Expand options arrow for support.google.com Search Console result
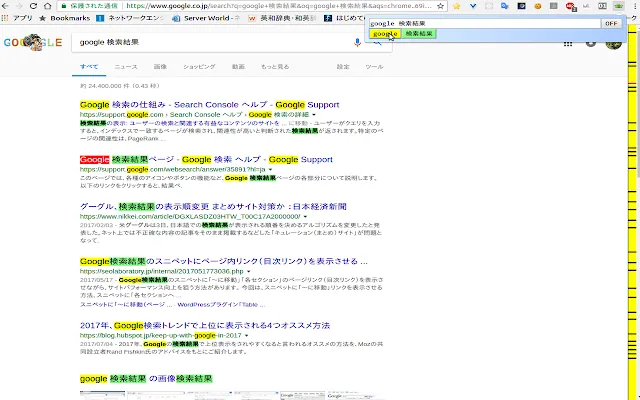The image size is (640, 400). (x=314, y=115)
